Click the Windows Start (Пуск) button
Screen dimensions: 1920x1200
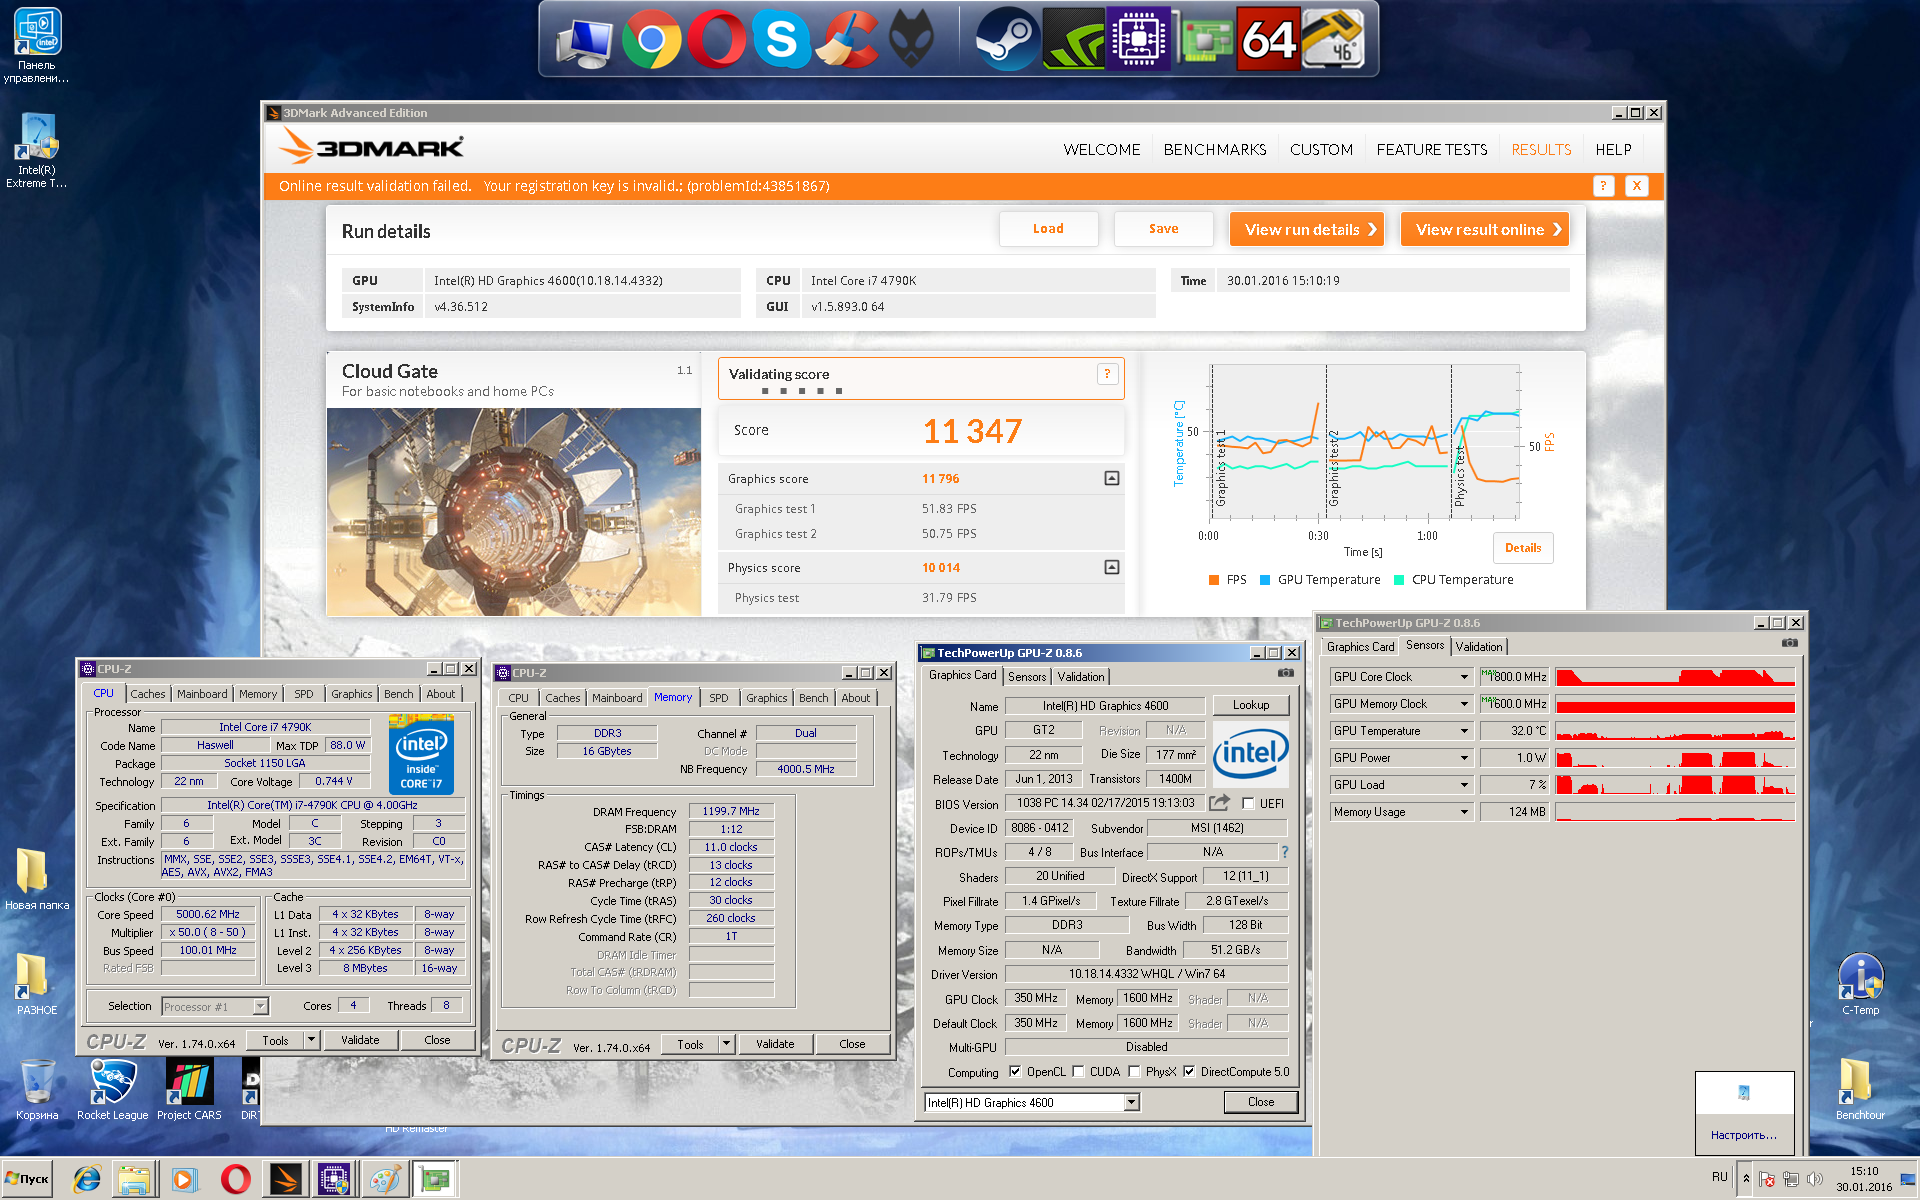point(27,1179)
